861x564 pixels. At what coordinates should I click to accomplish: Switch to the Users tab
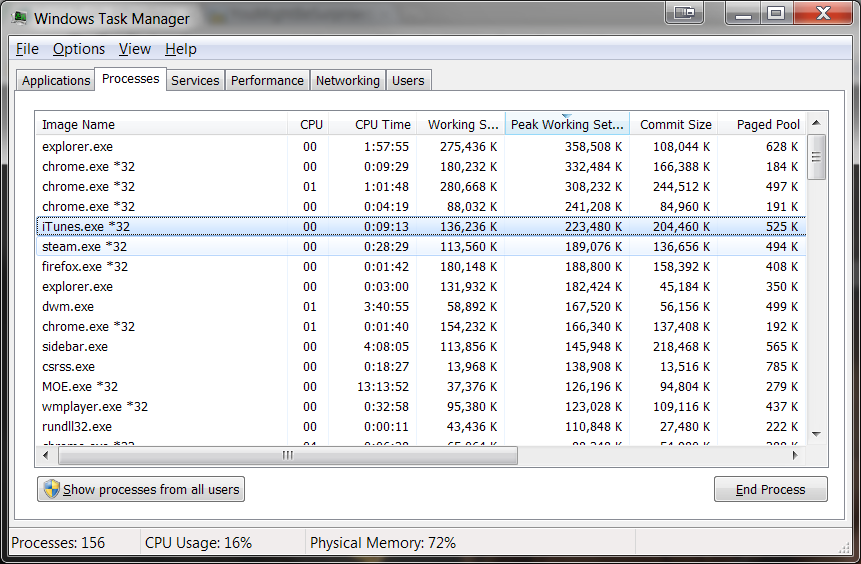[x=408, y=81]
